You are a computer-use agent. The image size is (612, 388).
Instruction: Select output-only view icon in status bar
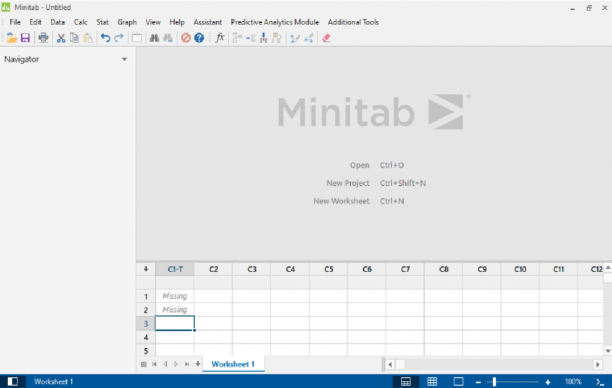click(459, 381)
